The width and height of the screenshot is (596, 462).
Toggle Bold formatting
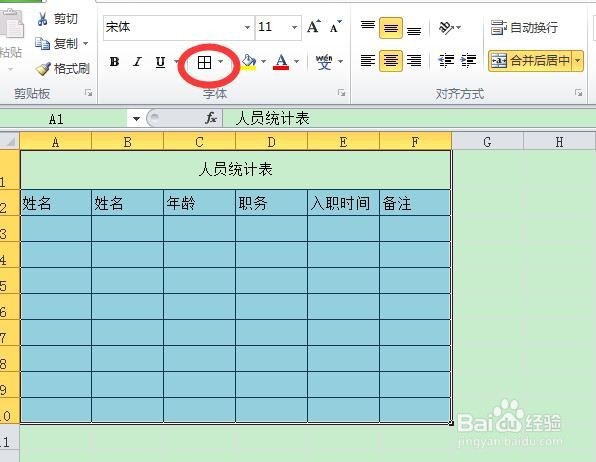[114, 62]
